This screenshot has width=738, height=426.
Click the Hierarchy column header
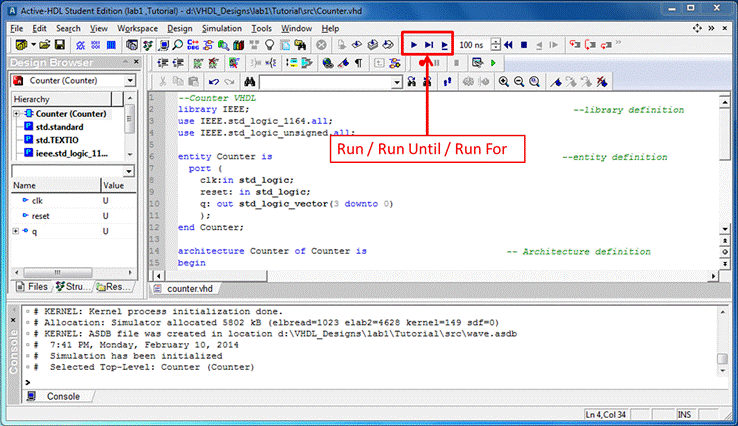pos(61,99)
